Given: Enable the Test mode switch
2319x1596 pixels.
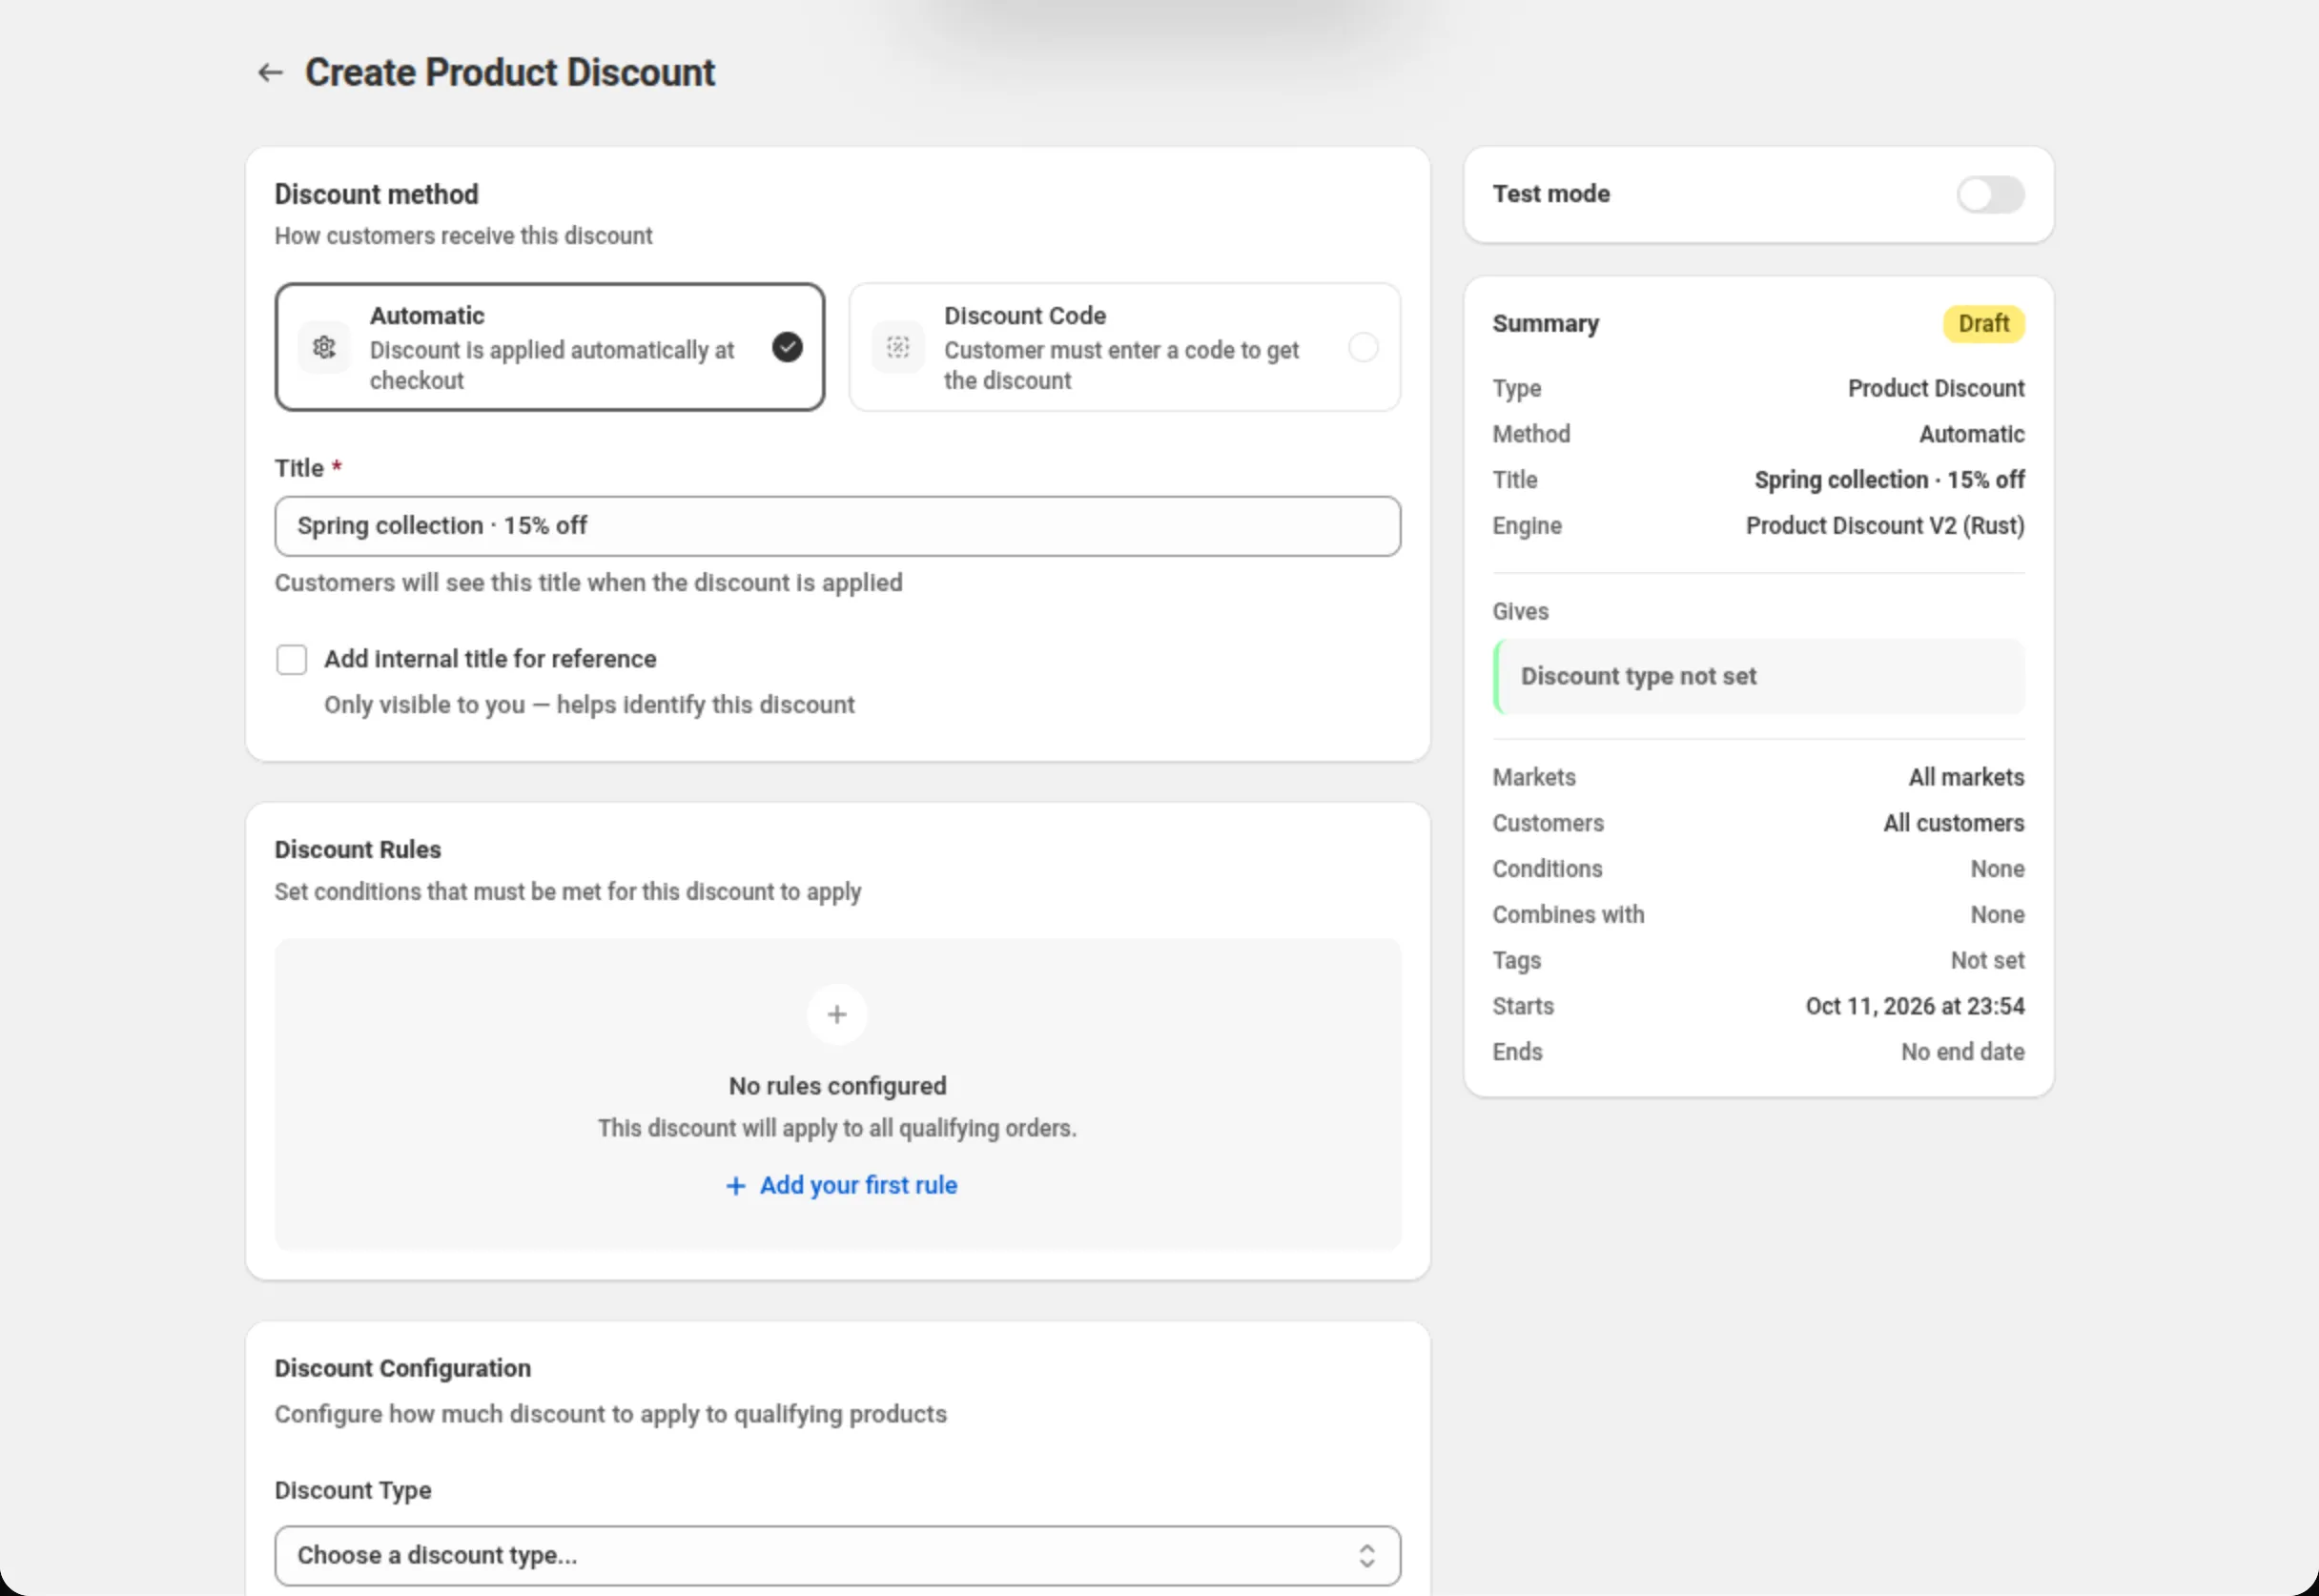Looking at the screenshot, I should pyautogui.click(x=1990, y=194).
